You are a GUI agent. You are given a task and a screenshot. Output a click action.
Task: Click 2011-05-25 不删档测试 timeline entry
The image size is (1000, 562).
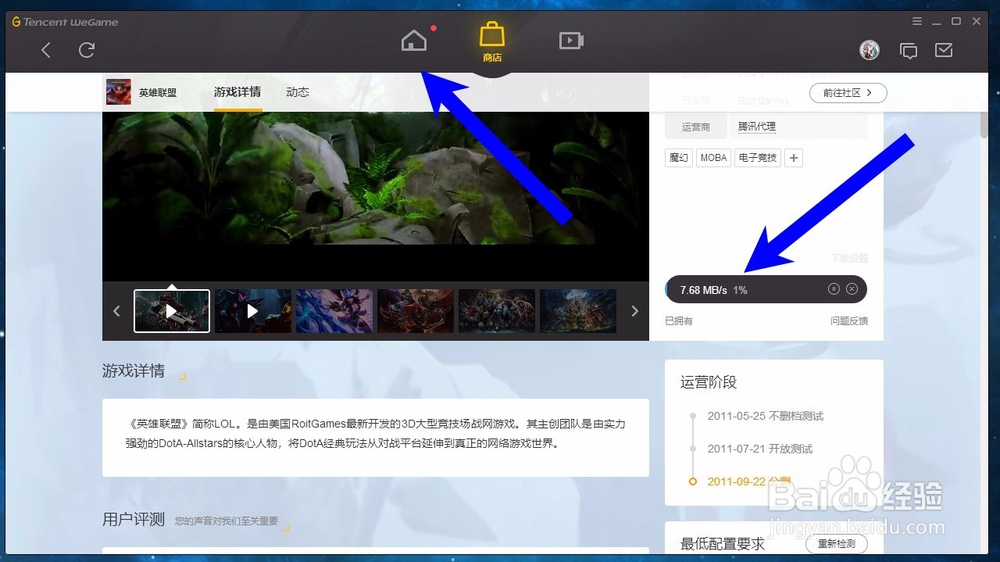click(x=765, y=416)
